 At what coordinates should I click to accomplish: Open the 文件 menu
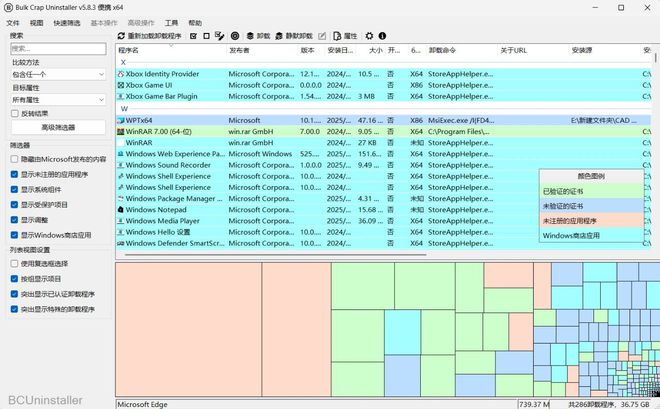(x=13, y=23)
